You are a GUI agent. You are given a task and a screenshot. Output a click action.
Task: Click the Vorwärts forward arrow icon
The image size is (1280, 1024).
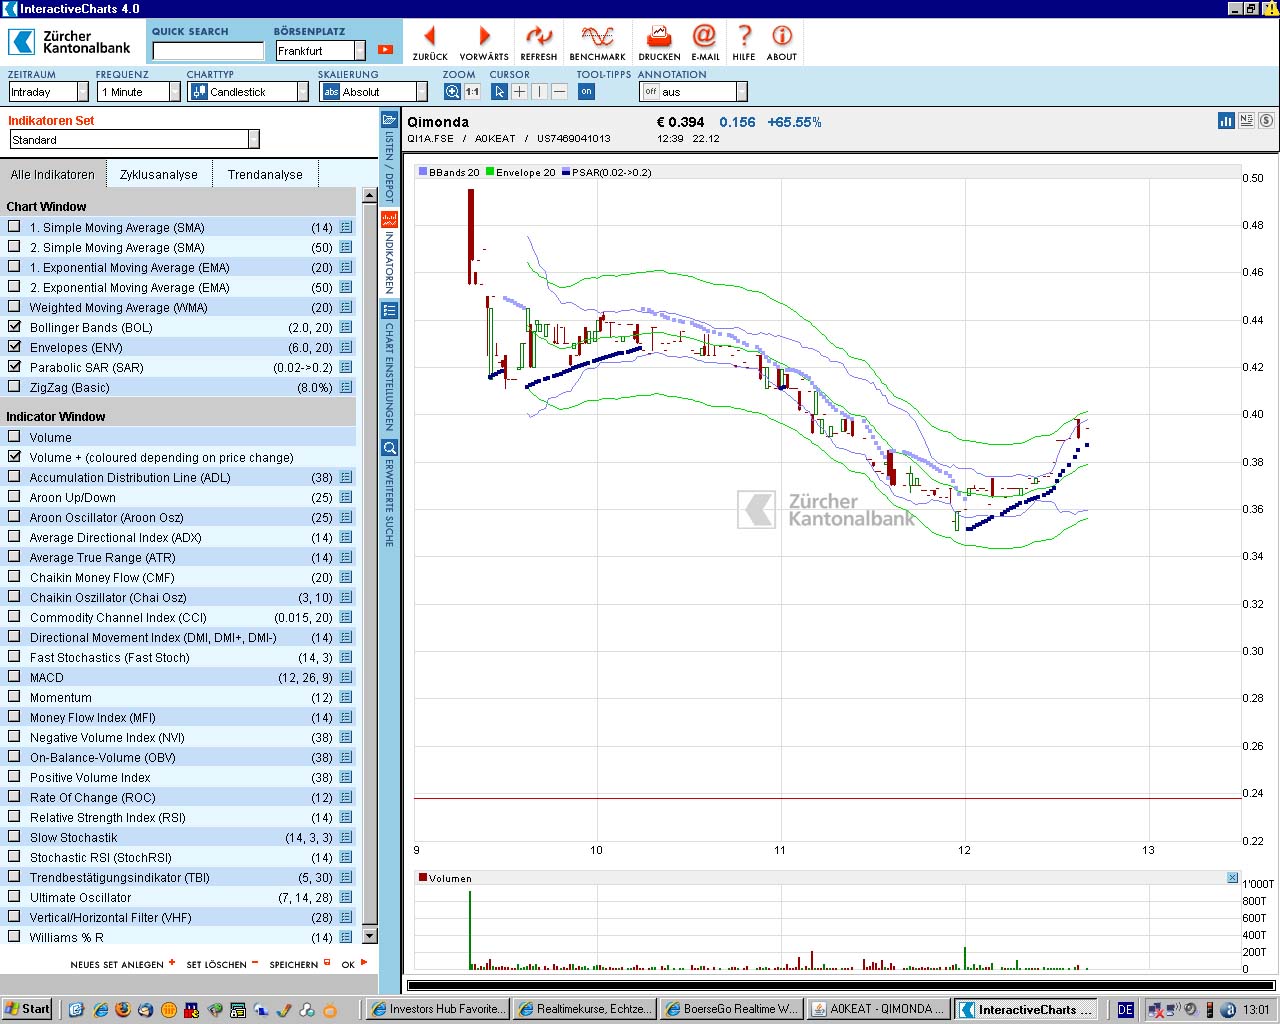pyautogui.click(x=484, y=38)
